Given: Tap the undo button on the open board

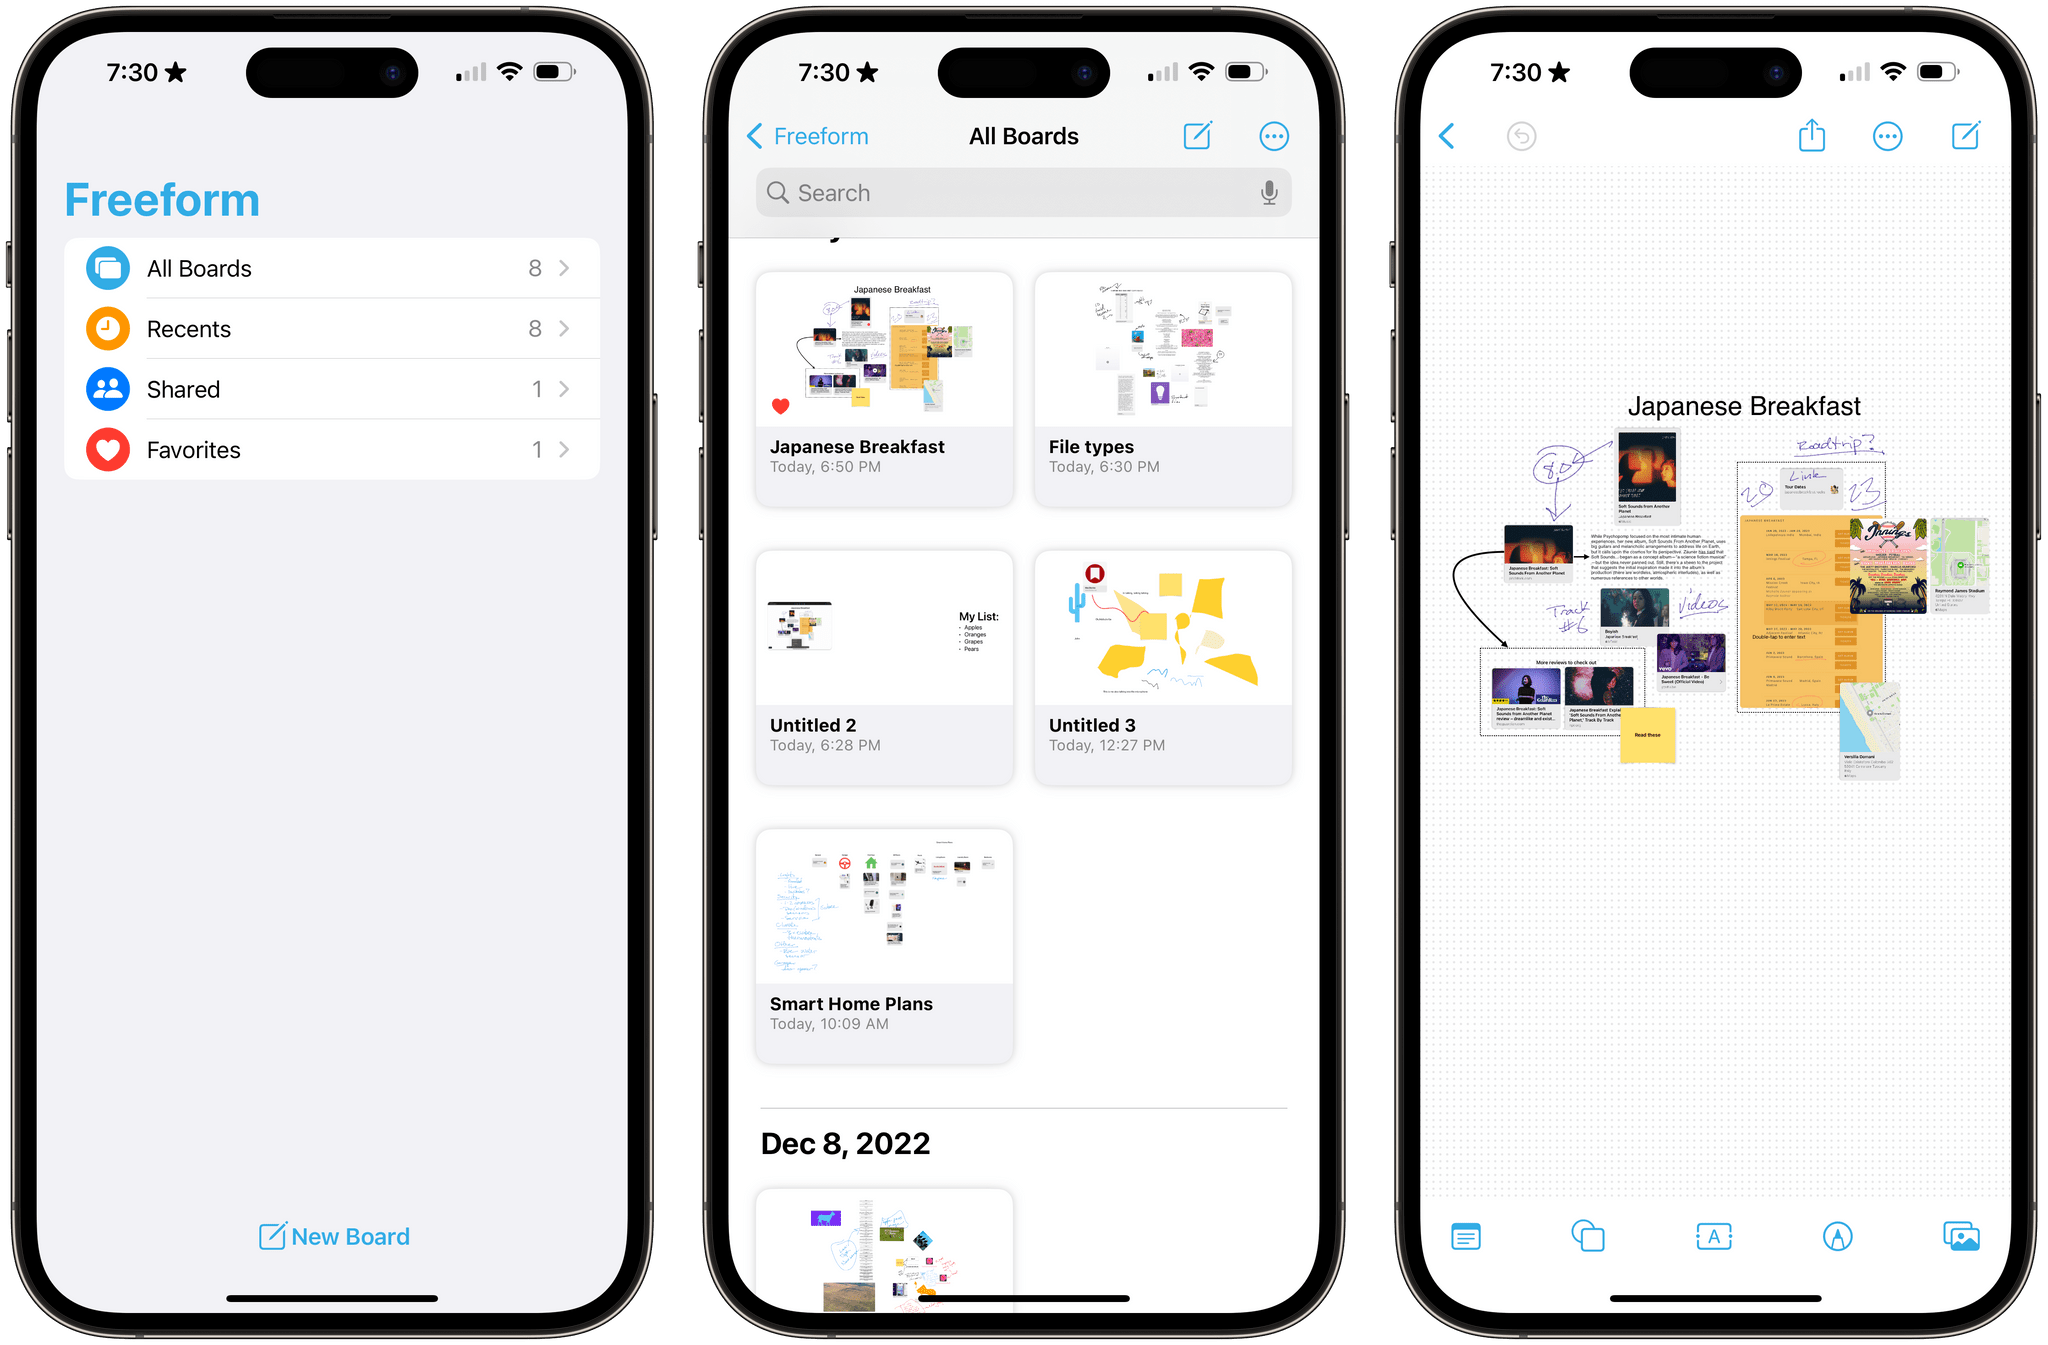Looking at the screenshot, I should [x=1521, y=137].
